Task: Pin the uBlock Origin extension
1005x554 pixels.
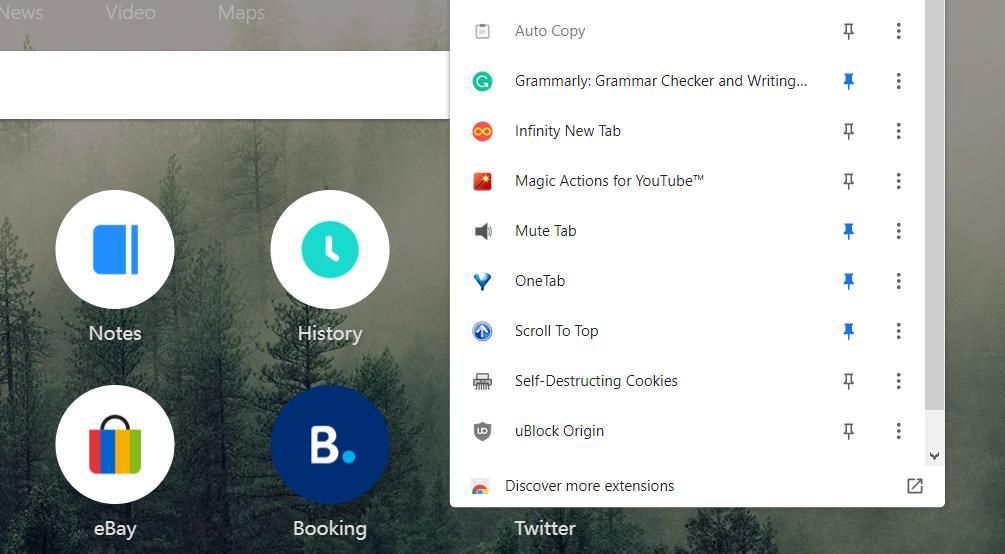Action: click(x=849, y=431)
